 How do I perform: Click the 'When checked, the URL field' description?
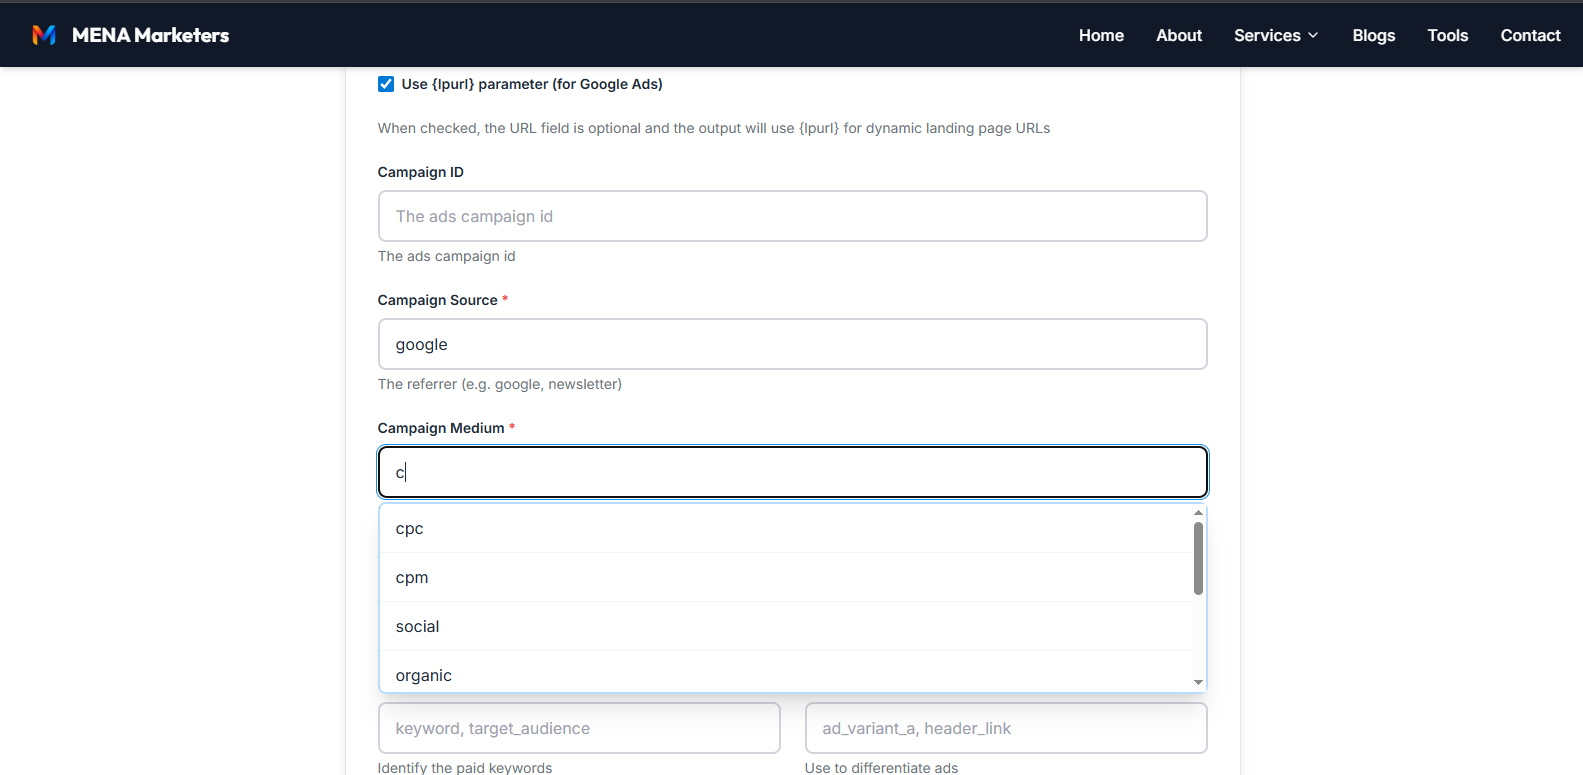tap(714, 128)
